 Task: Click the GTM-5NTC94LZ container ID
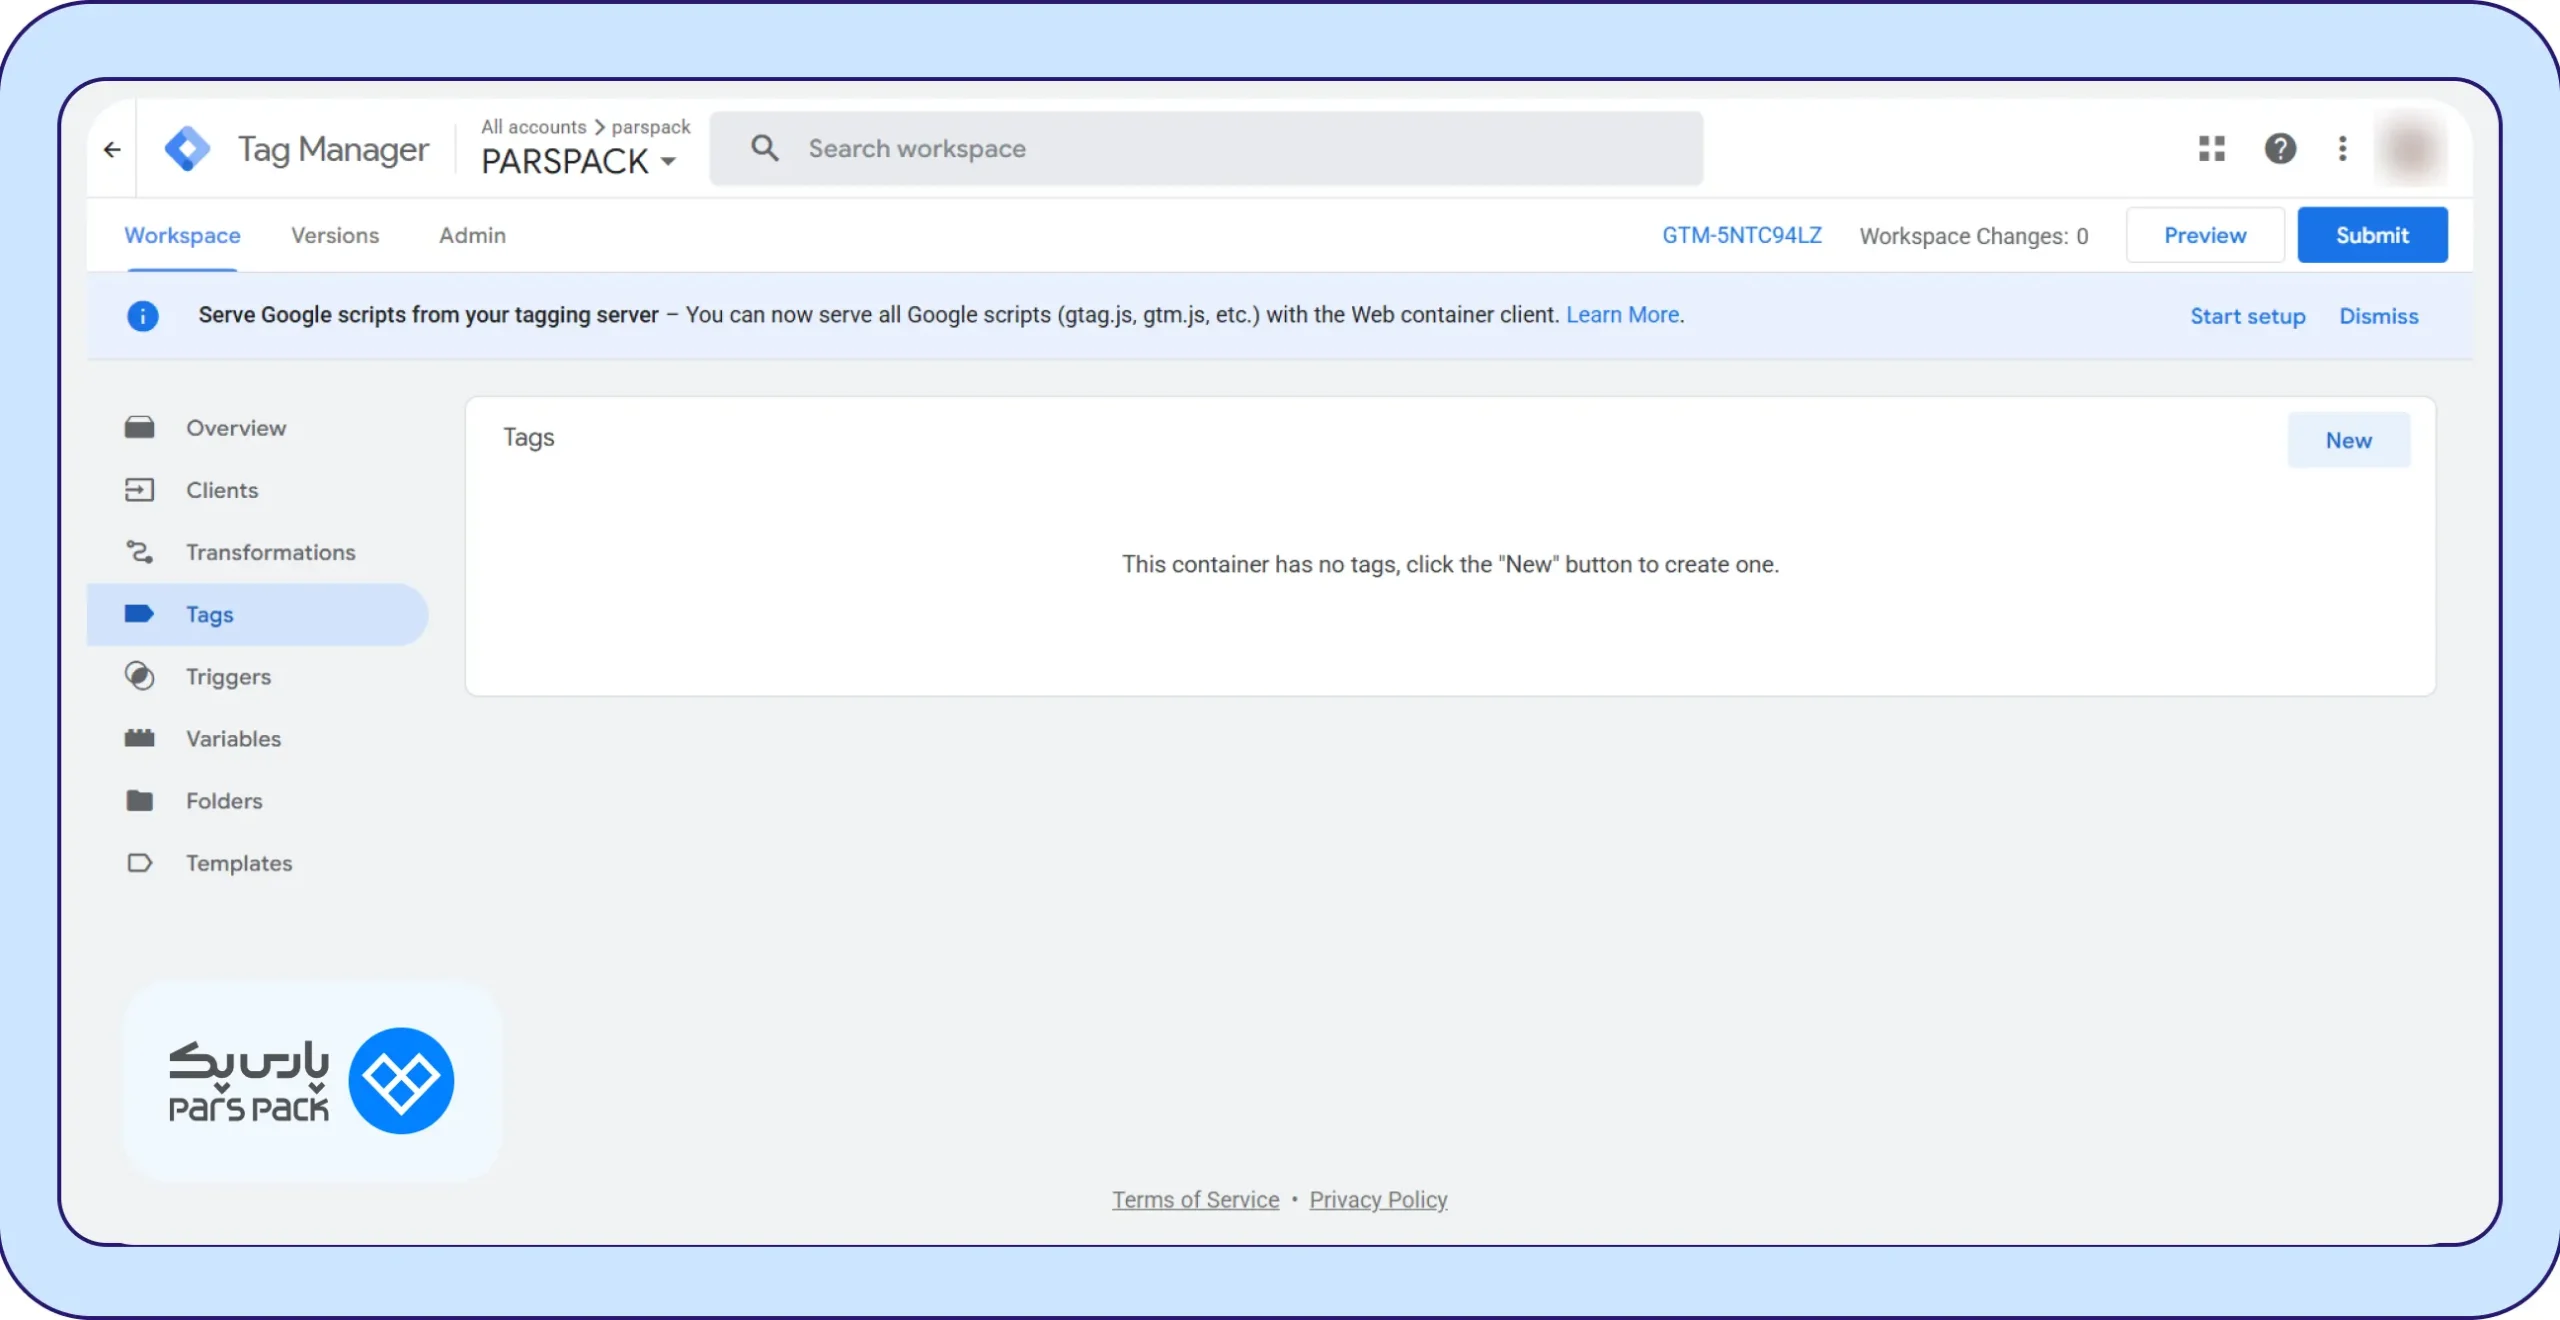tap(1742, 235)
